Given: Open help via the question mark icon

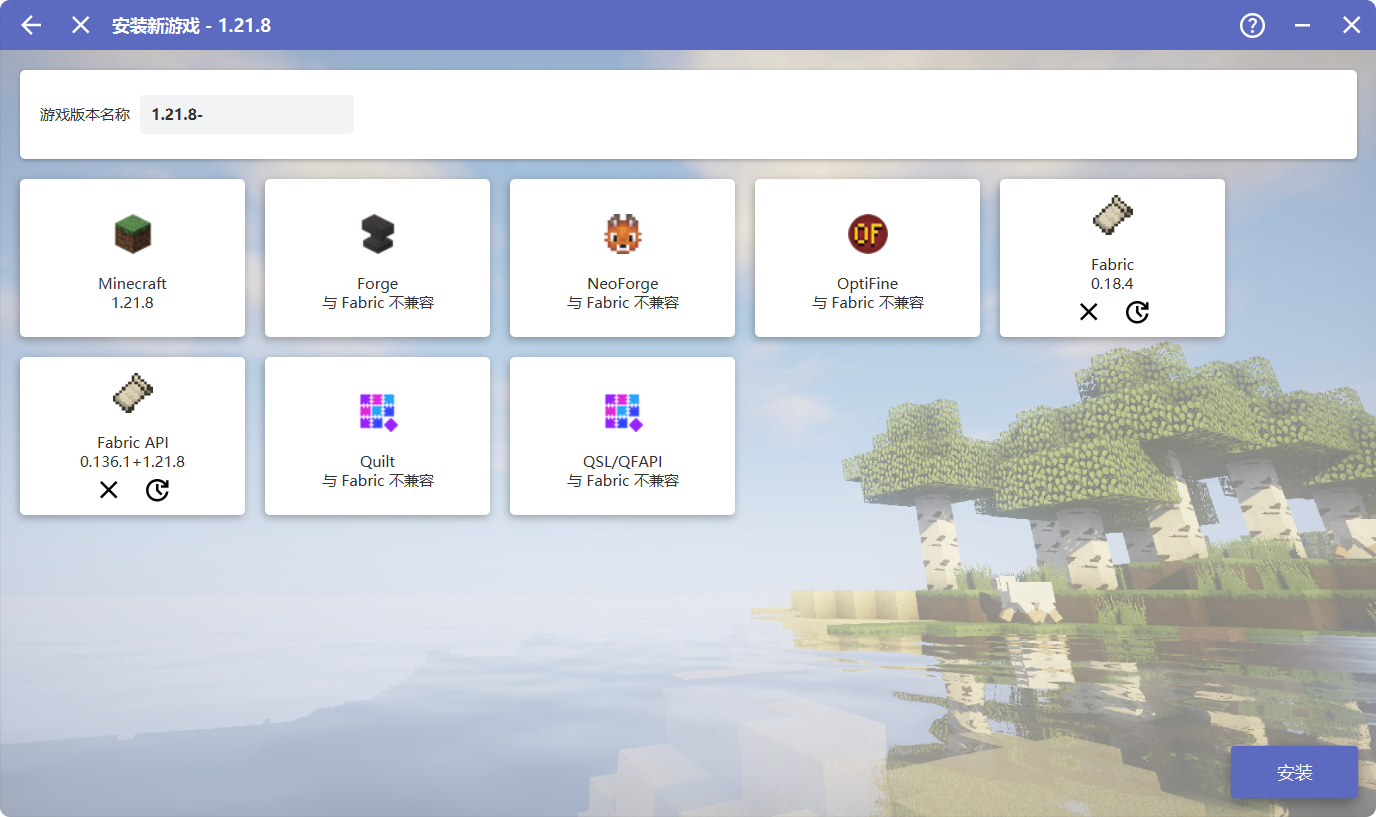Looking at the screenshot, I should tap(1252, 25).
